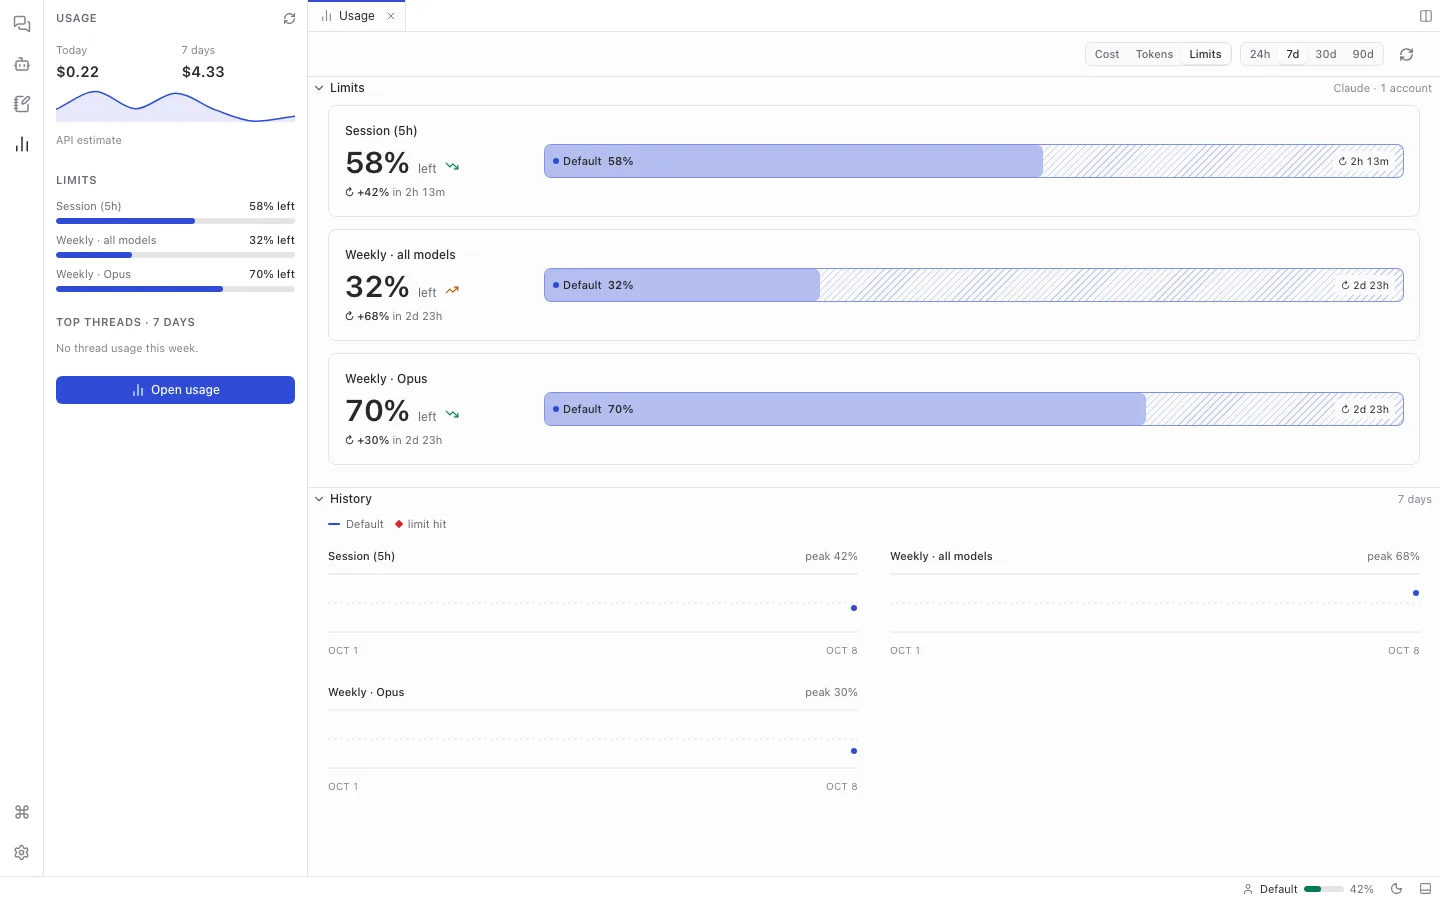Click the Session history data point
This screenshot has height=900, width=1440.
pyautogui.click(x=854, y=608)
